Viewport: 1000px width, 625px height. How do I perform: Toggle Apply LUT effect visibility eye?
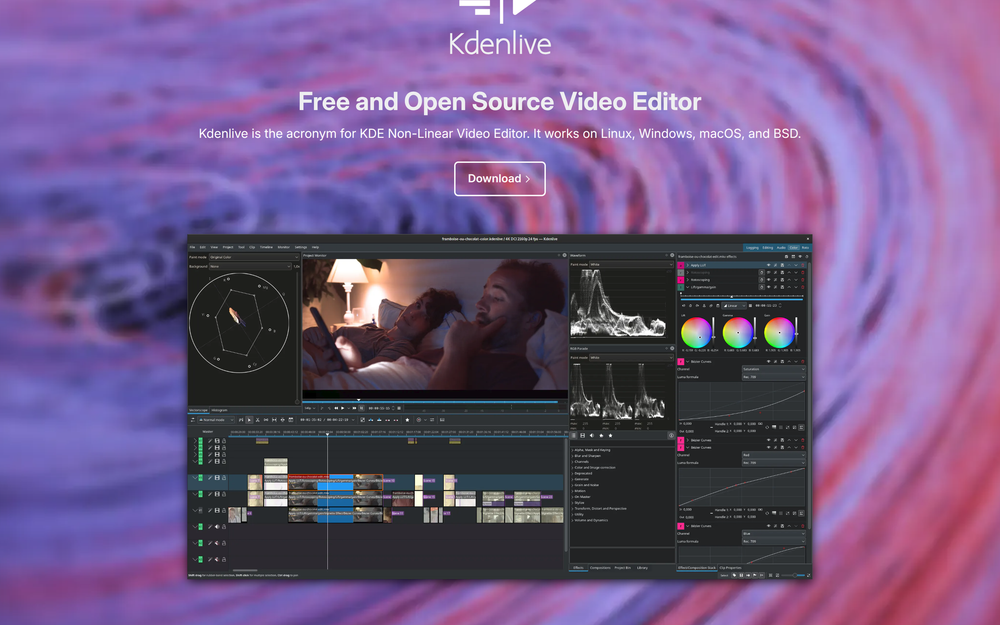[768, 265]
